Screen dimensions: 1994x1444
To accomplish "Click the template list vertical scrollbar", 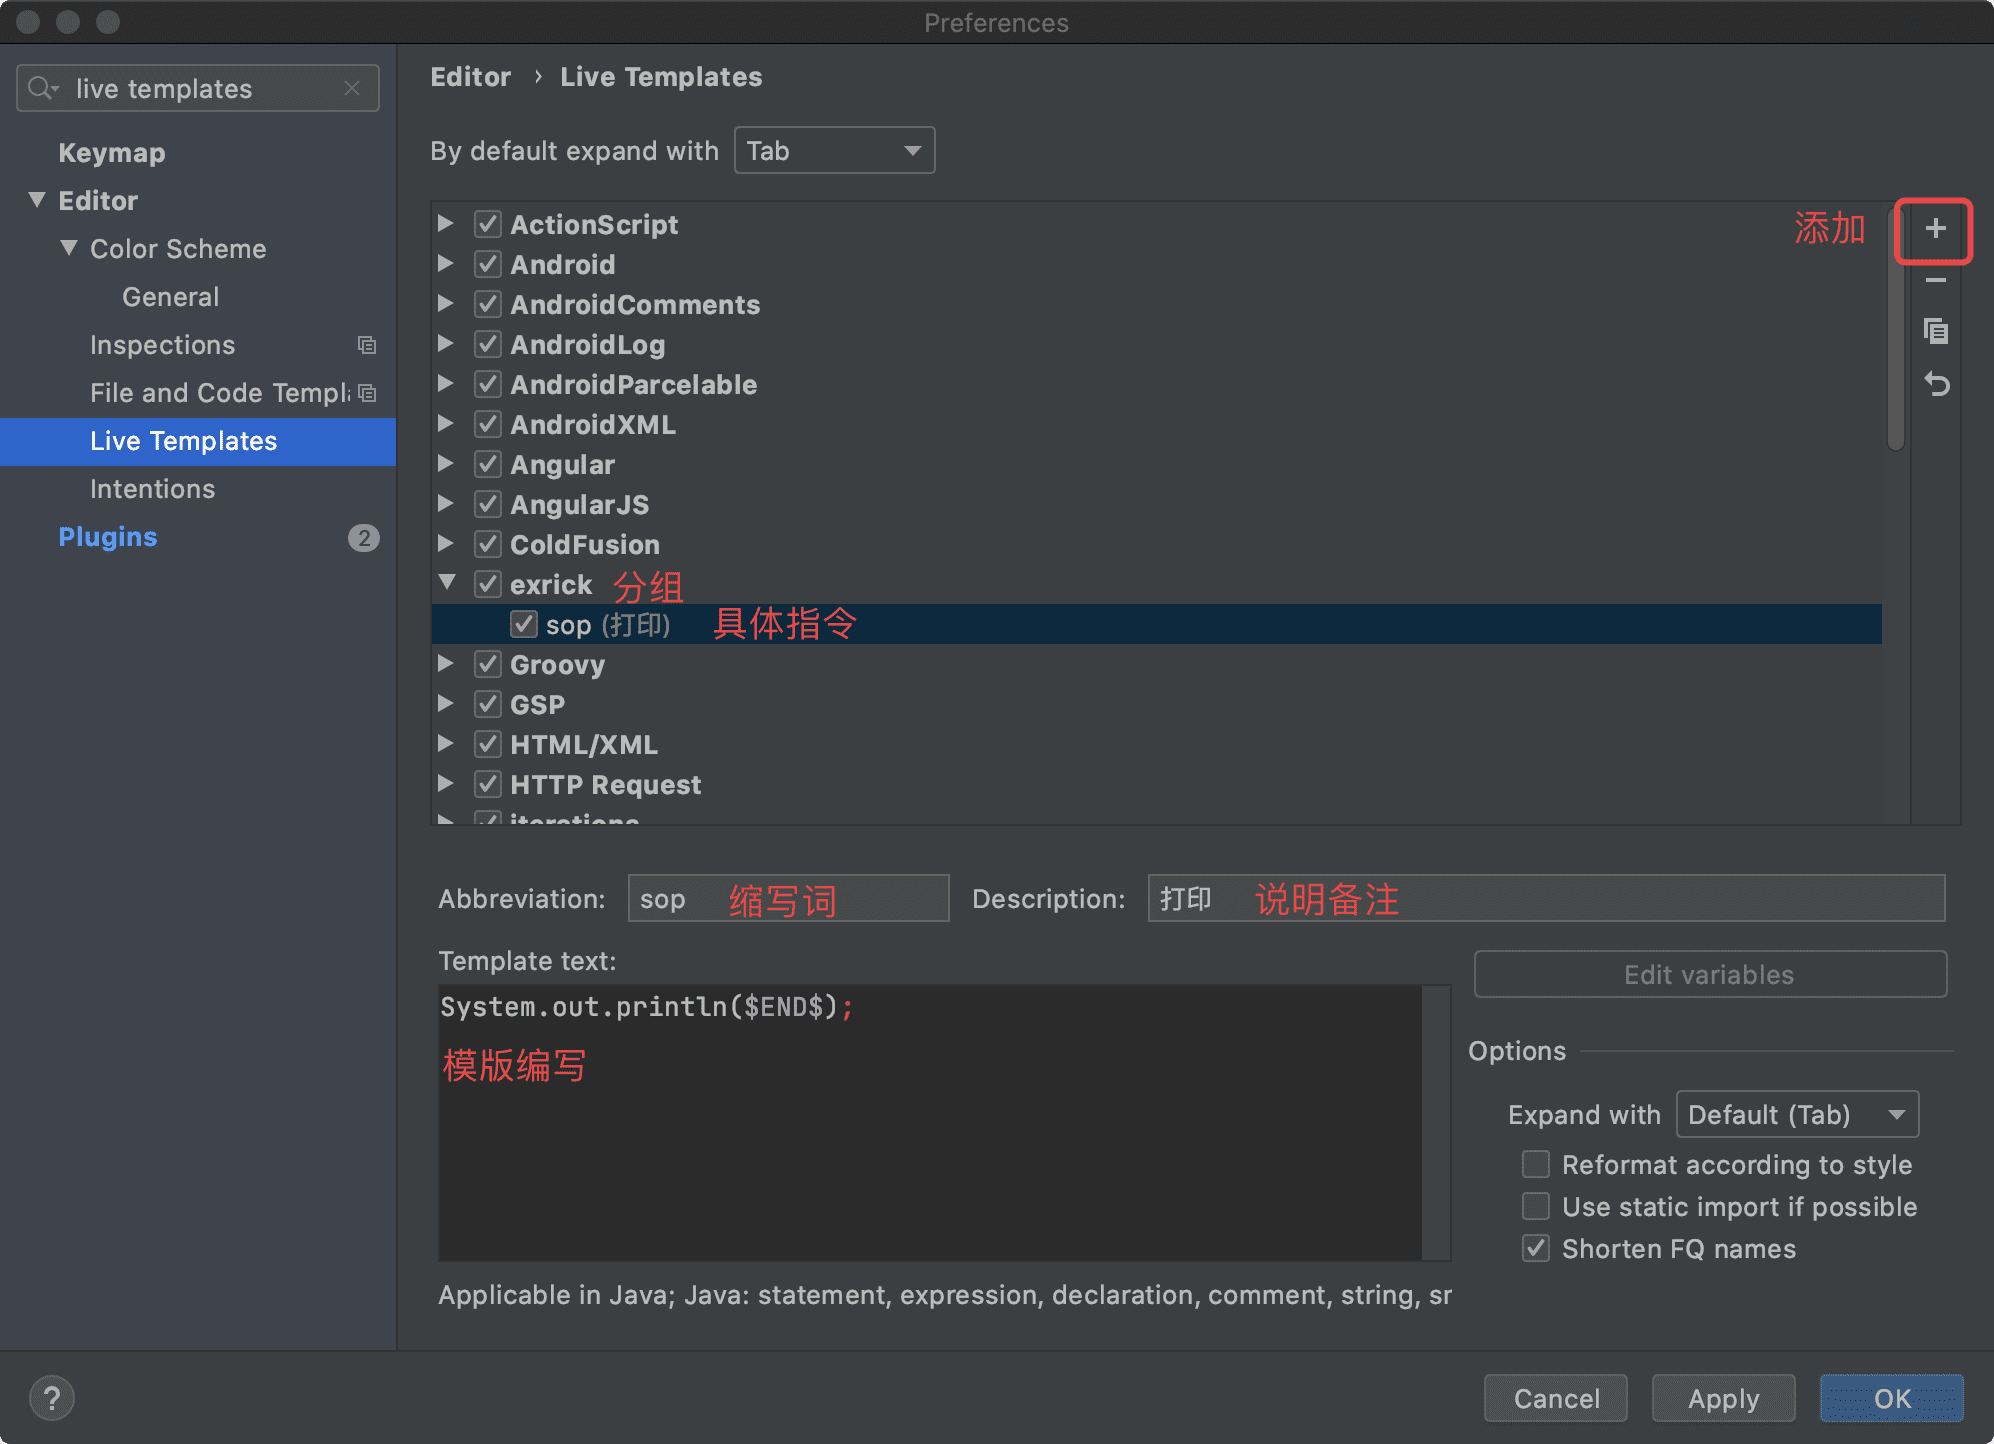I will click(1895, 330).
